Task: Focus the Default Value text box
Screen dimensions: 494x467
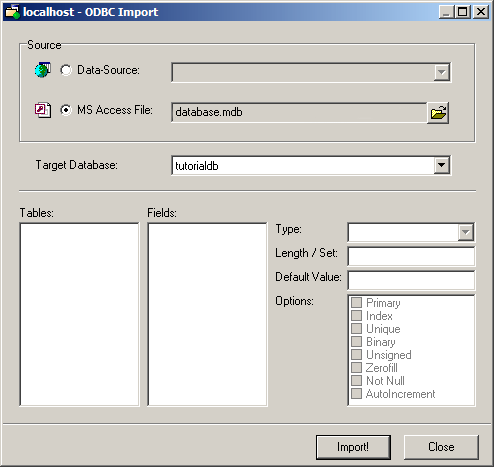Action: click(x=411, y=280)
